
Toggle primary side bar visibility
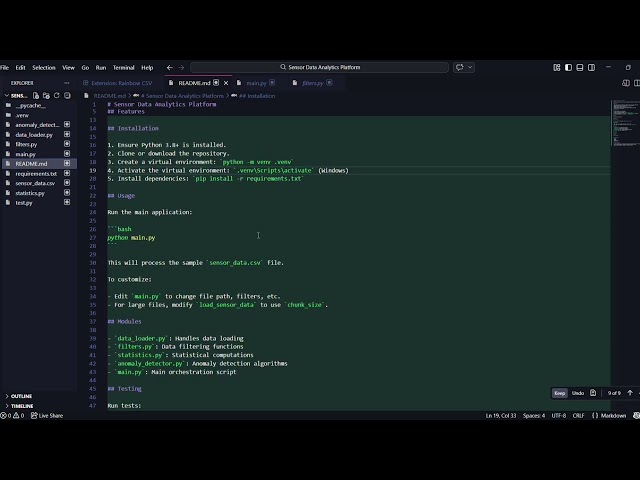point(568,67)
